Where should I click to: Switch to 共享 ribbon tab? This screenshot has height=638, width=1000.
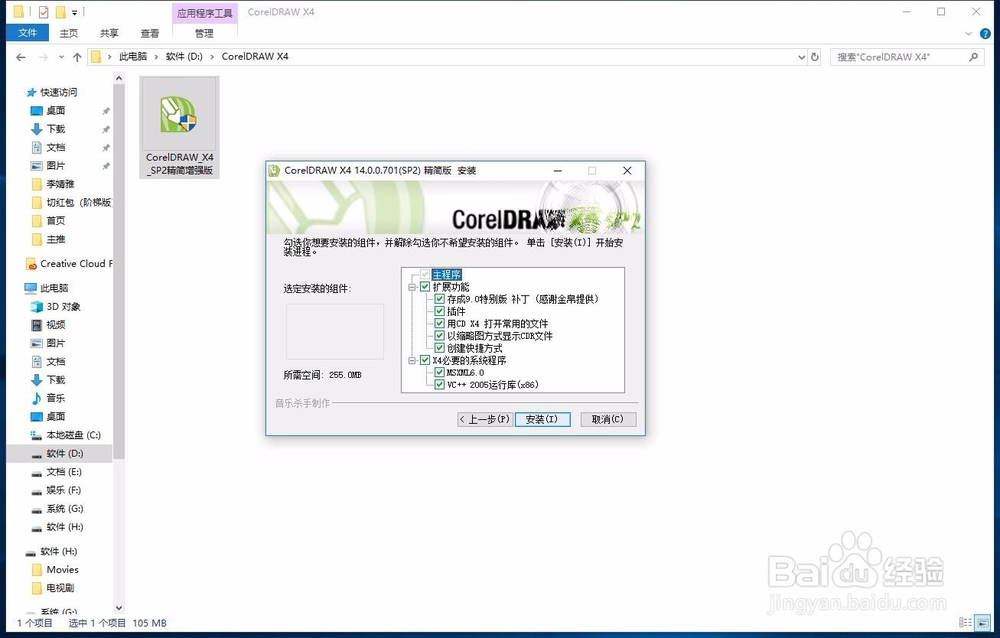(x=109, y=33)
